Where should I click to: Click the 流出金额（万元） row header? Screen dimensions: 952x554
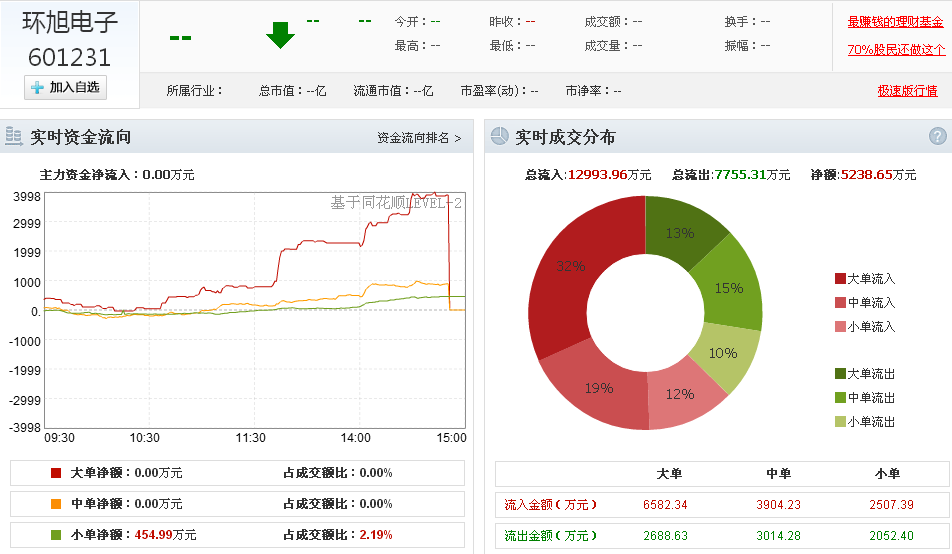(x=550, y=536)
